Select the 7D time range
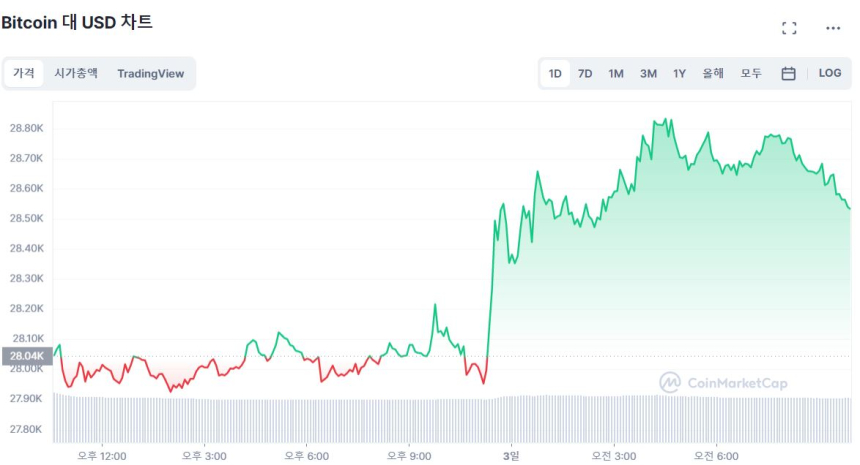The width and height of the screenshot is (860, 465). tap(585, 73)
